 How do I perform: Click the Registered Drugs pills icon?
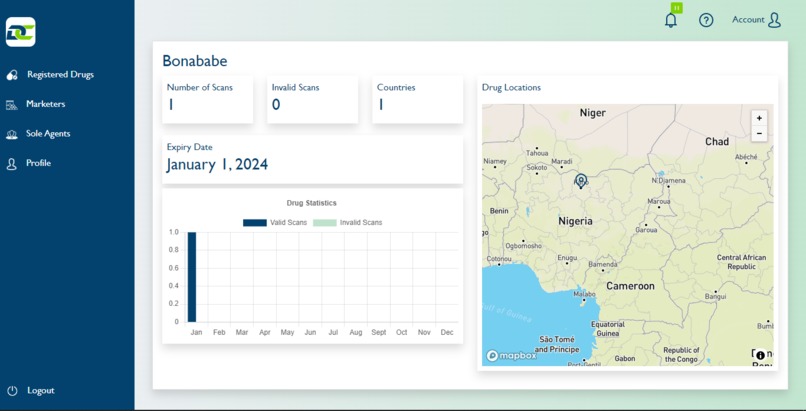coord(11,75)
